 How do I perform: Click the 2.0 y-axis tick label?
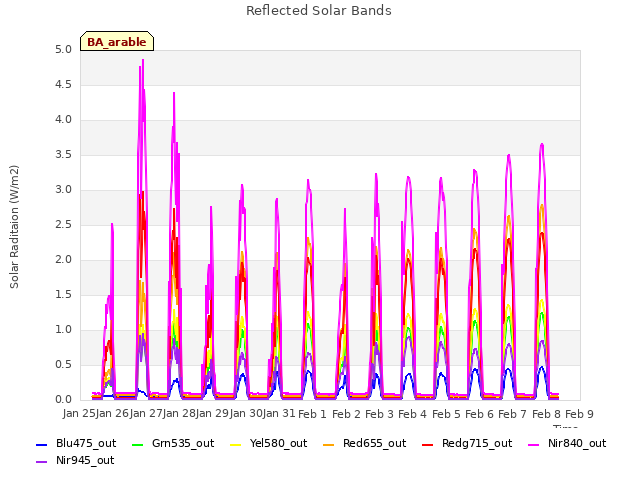[63, 260]
